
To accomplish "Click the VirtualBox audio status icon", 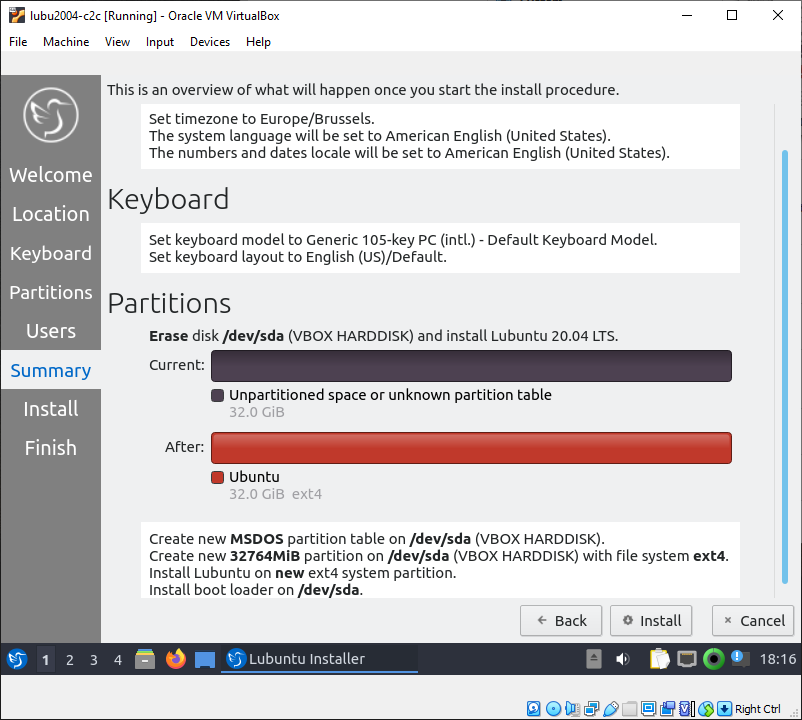I will tap(572, 707).
